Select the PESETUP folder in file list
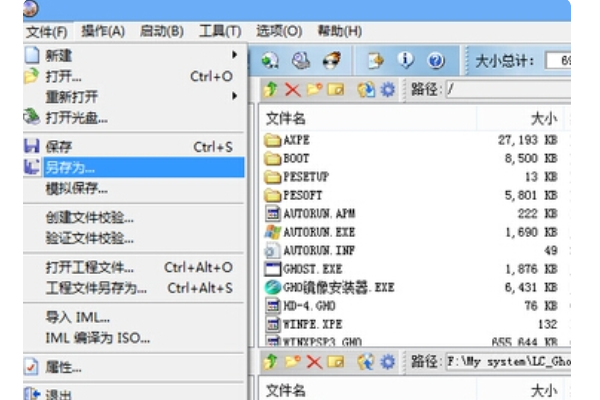This screenshot has height=400, width=600. coord(310,176)
